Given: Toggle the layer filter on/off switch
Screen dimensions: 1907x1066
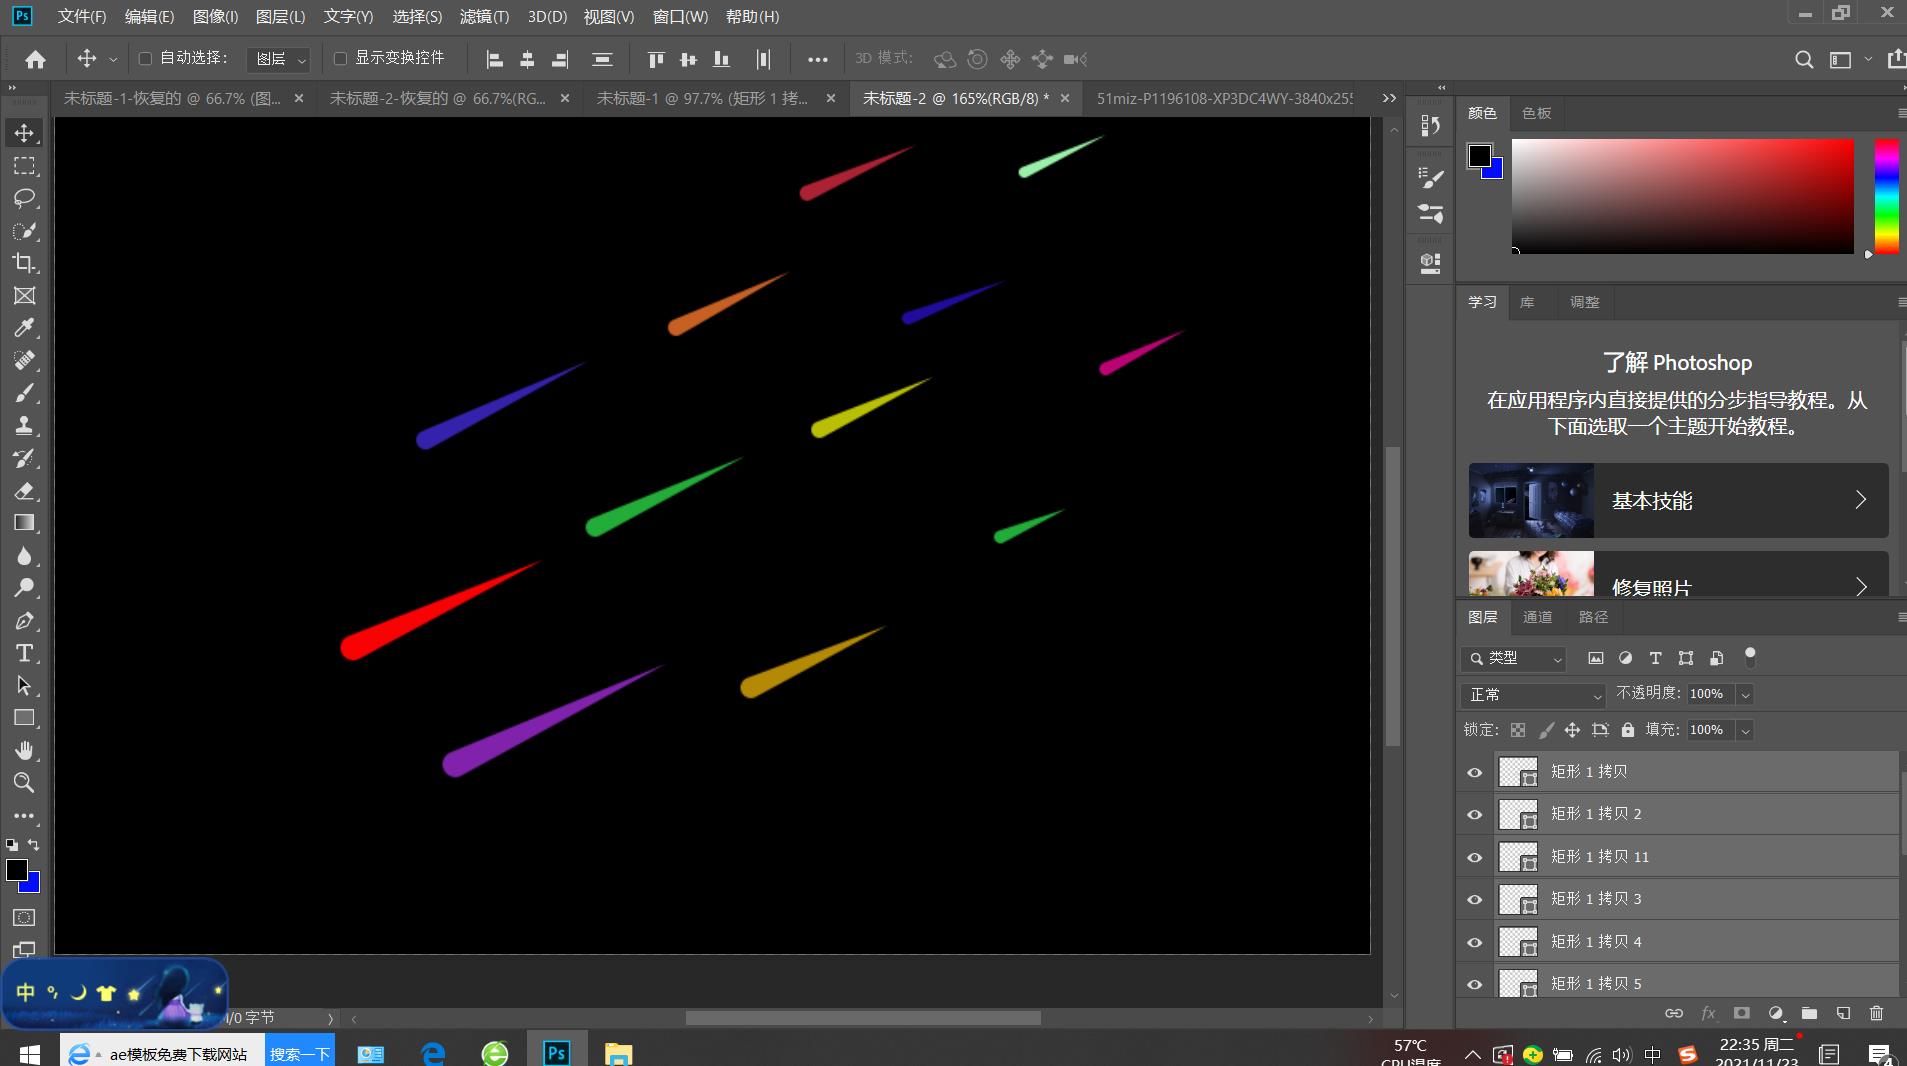Looking at the screenshot, I should (1750, 657).
